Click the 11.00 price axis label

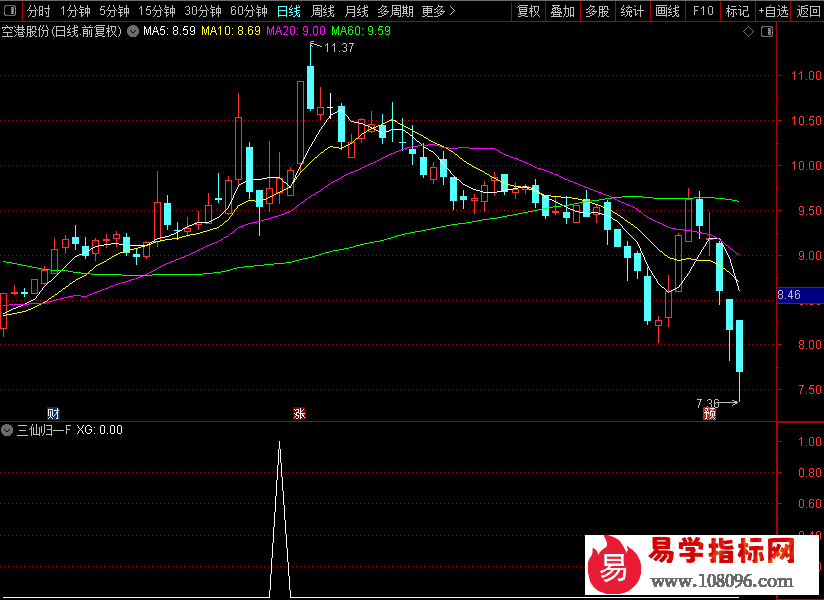click(x=806, y=76)
